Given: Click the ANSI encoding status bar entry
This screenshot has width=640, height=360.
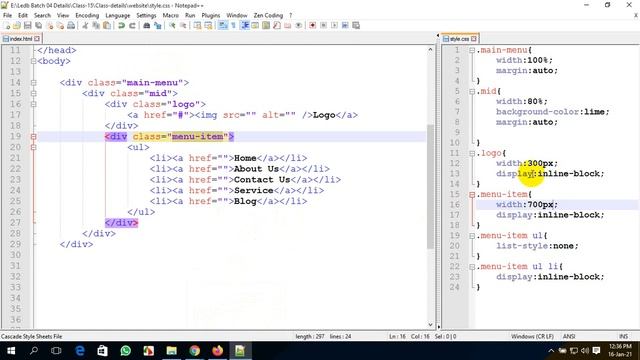Looking at the screenshot, I should (569, 336).
